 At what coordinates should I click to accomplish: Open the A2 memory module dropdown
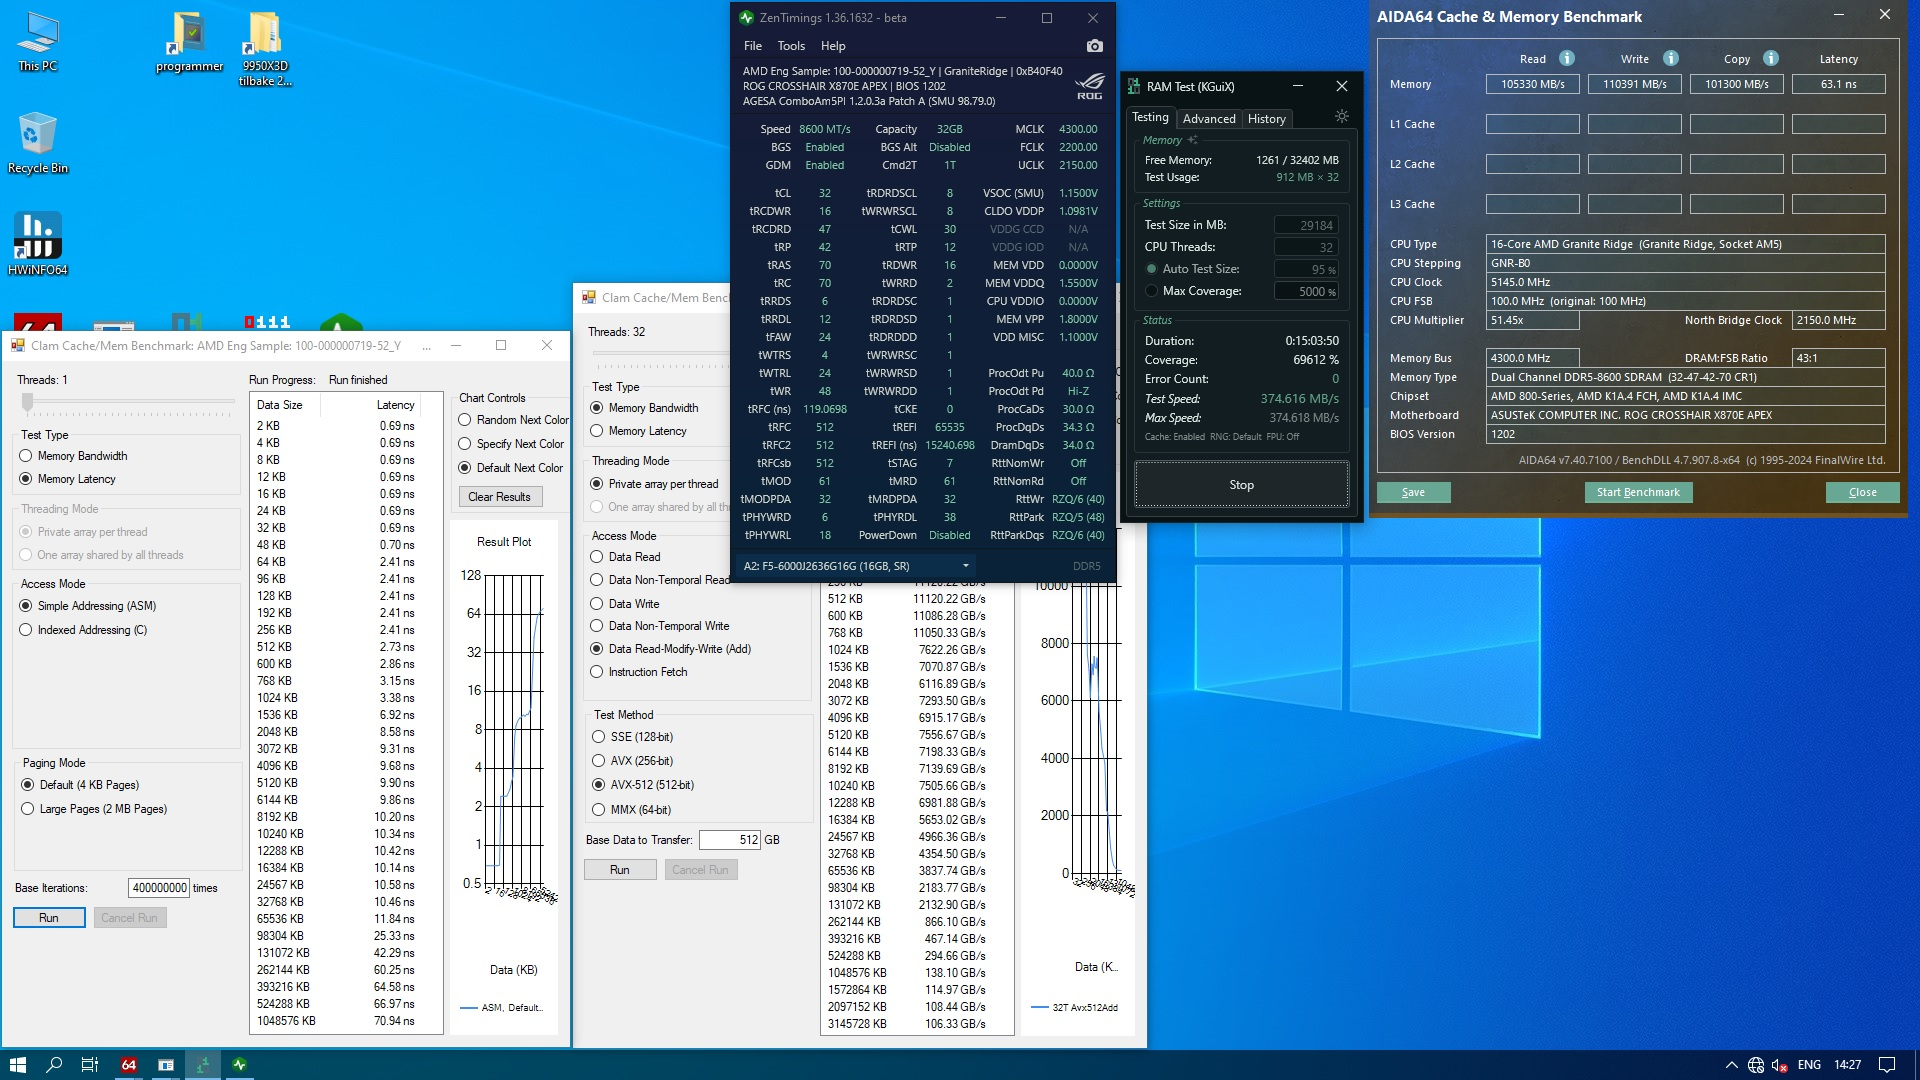point(856,566)
